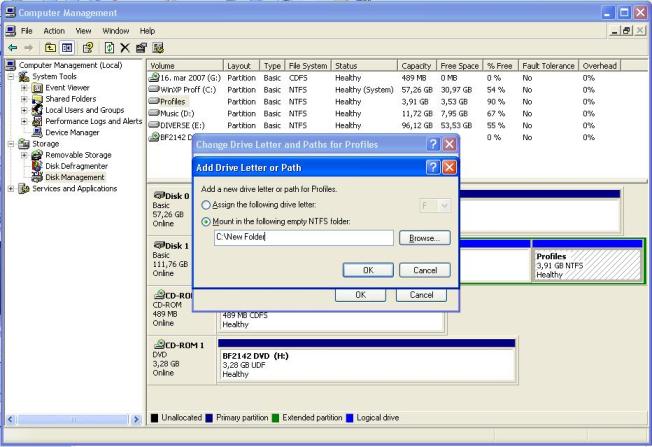Image resolution: width=652 pixels, height=447 pixels.
Task: Open the Help toolbar icon
Action: pyautogui.click(x=88, y=48)
